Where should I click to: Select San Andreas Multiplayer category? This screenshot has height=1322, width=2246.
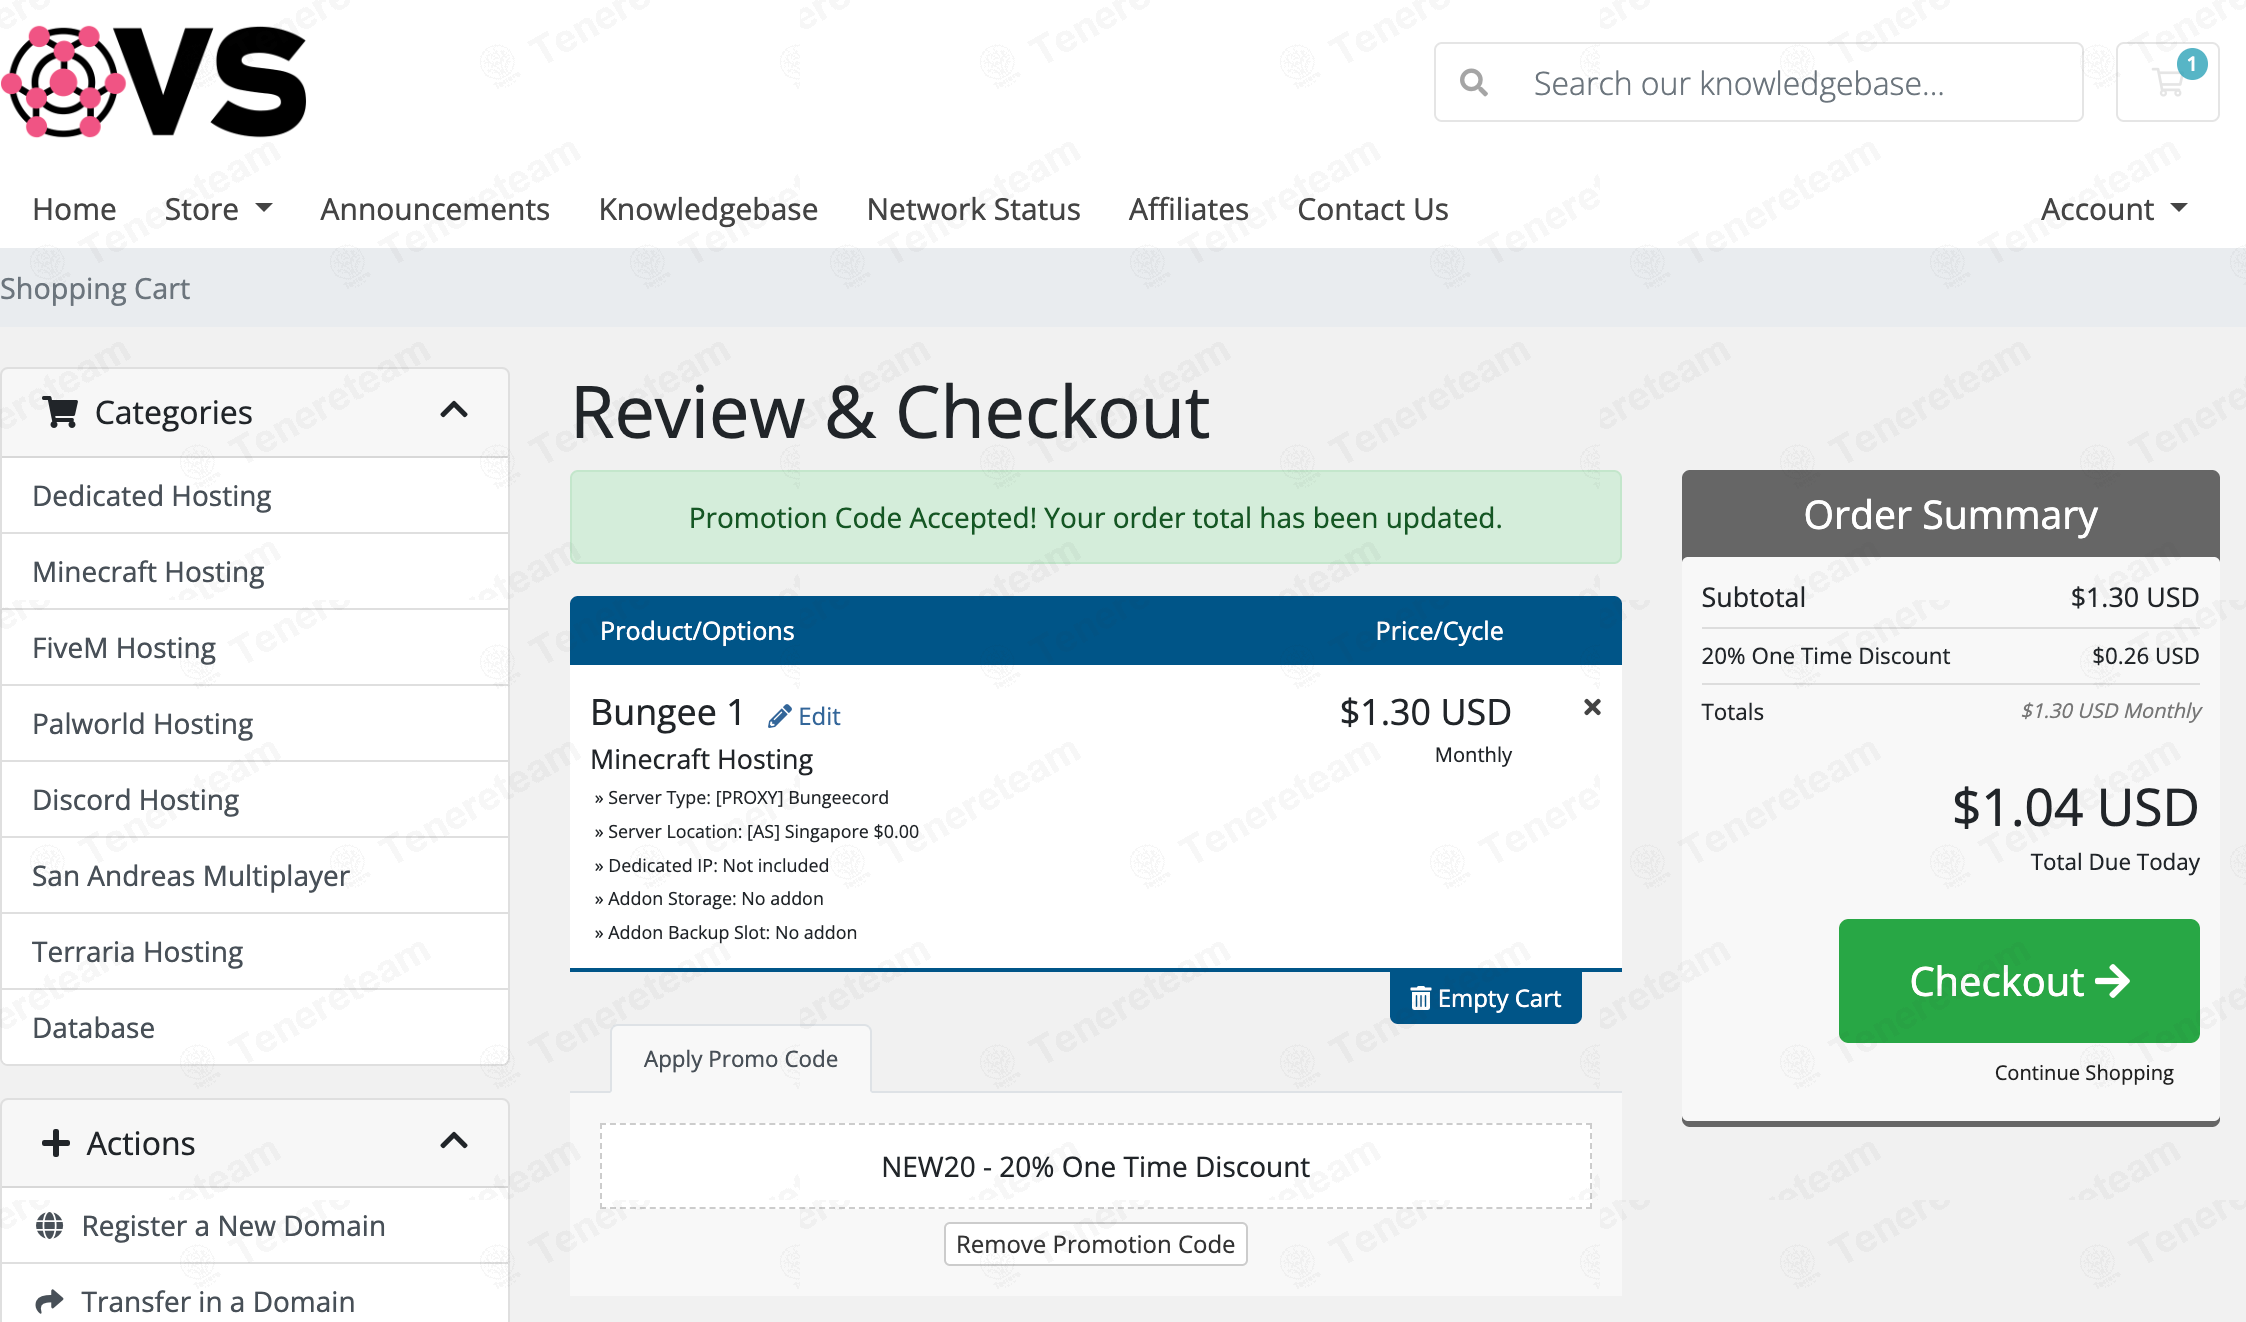click(x=255, y=875)
